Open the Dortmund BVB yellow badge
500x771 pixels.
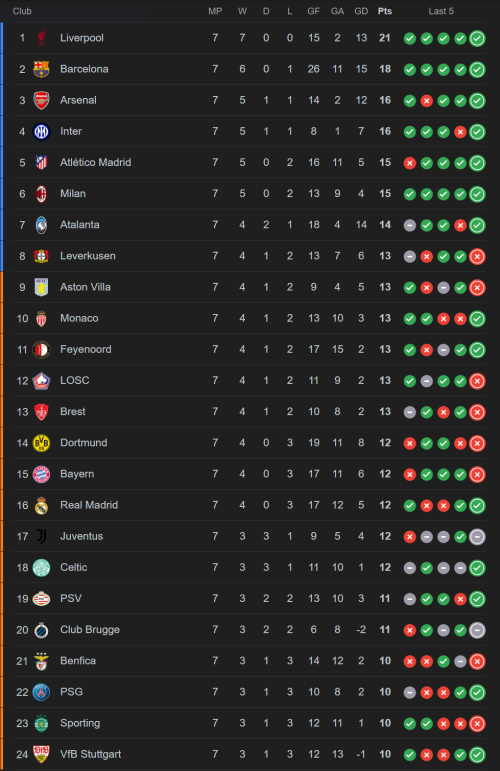41,443
